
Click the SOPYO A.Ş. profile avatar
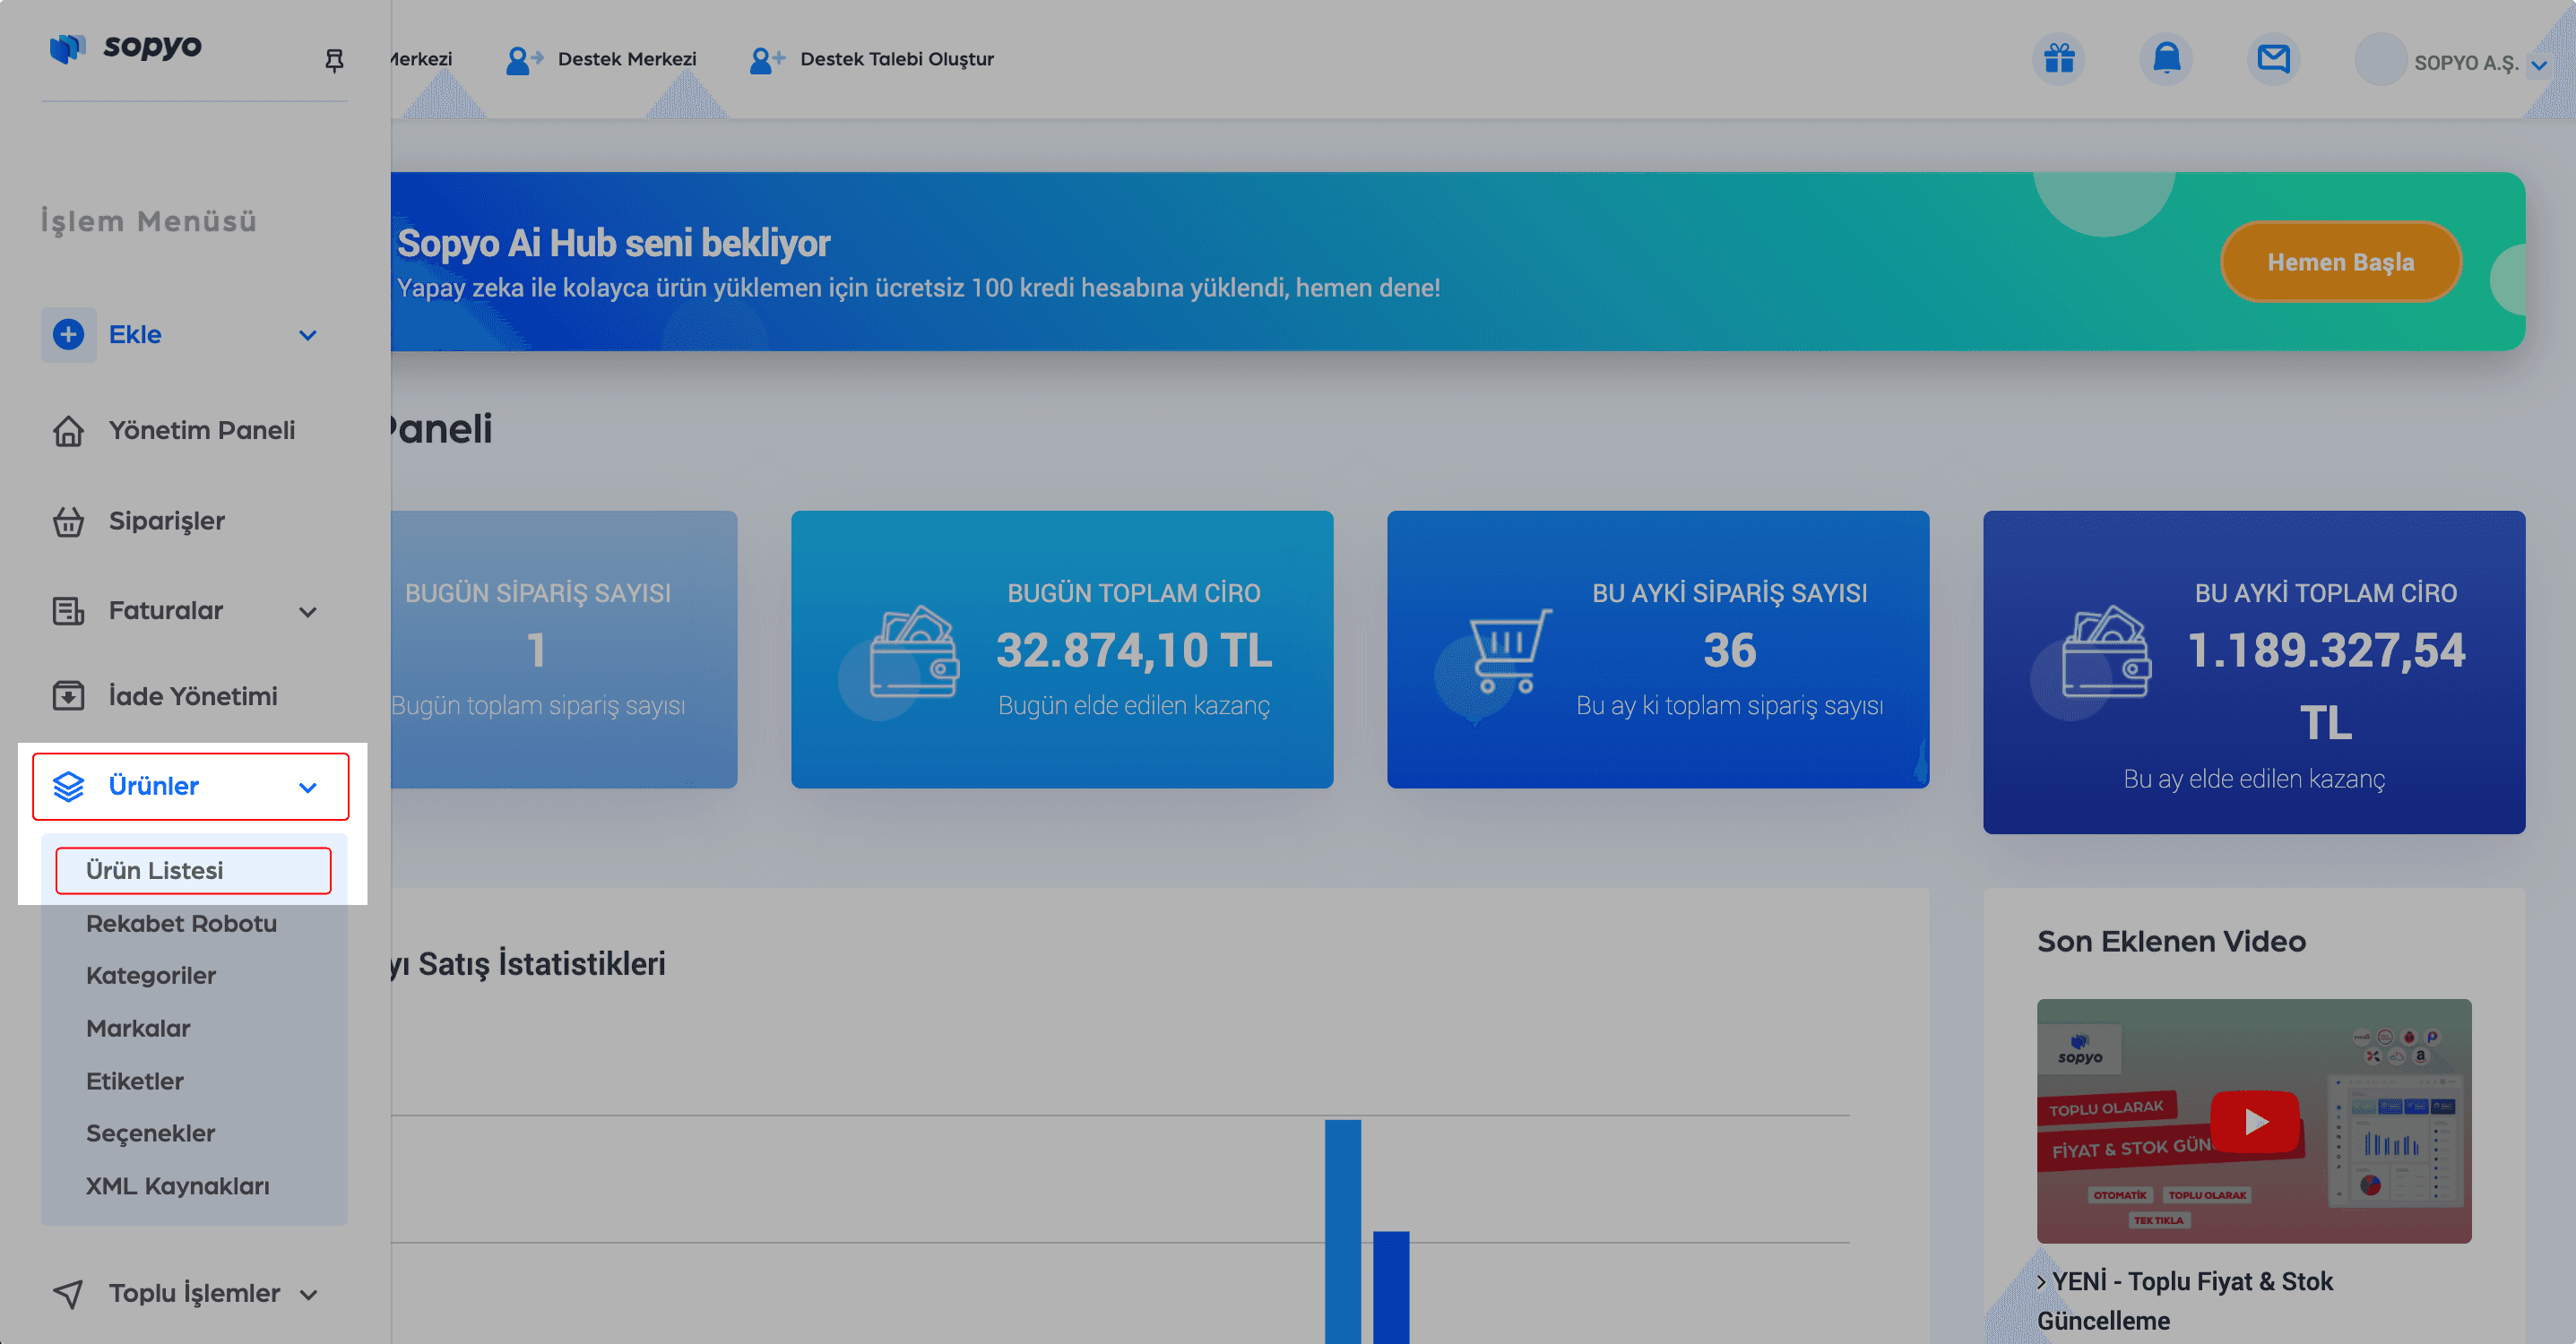click(2380, 59)
